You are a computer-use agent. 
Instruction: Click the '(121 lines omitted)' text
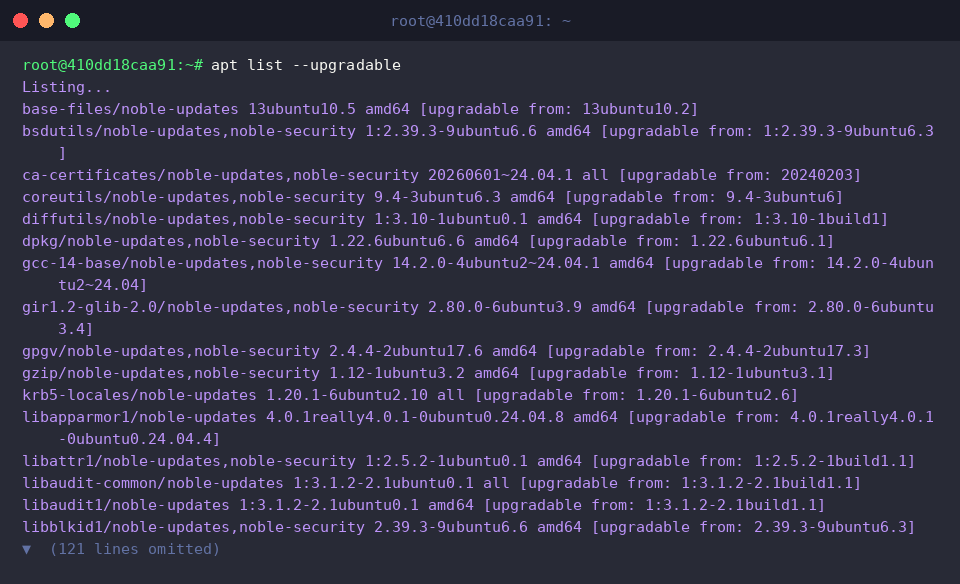tap(135, 549)
